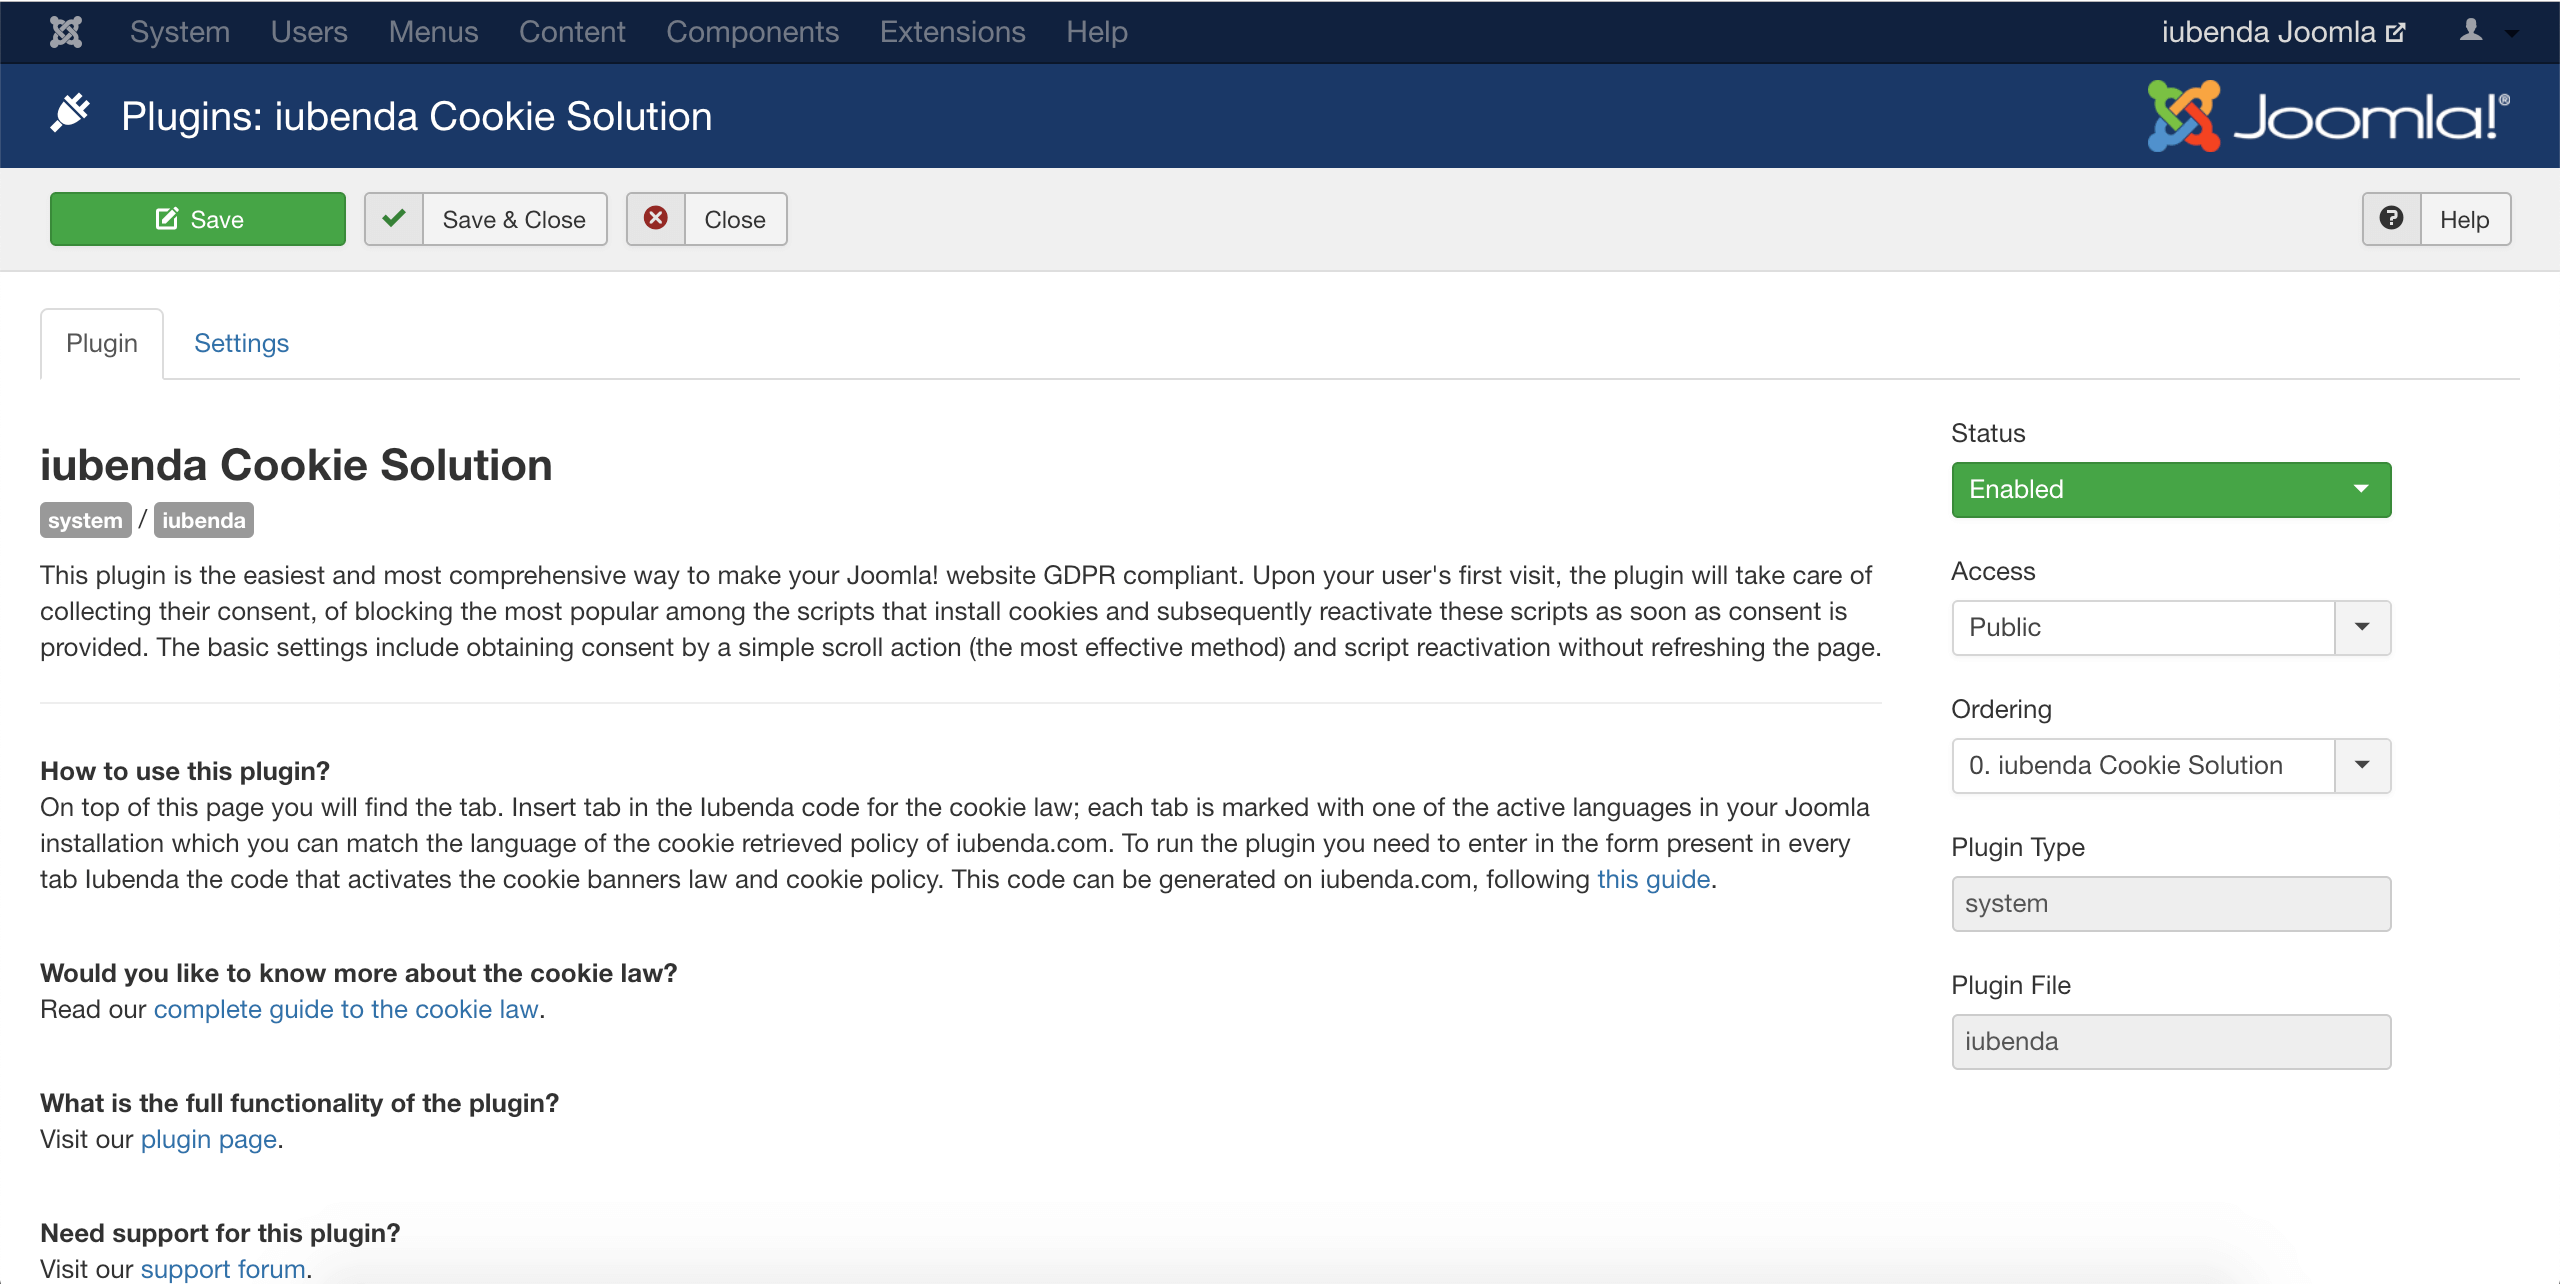Open the plugin page link
Screen dimensions: 2560x1284
(208, 1138)
